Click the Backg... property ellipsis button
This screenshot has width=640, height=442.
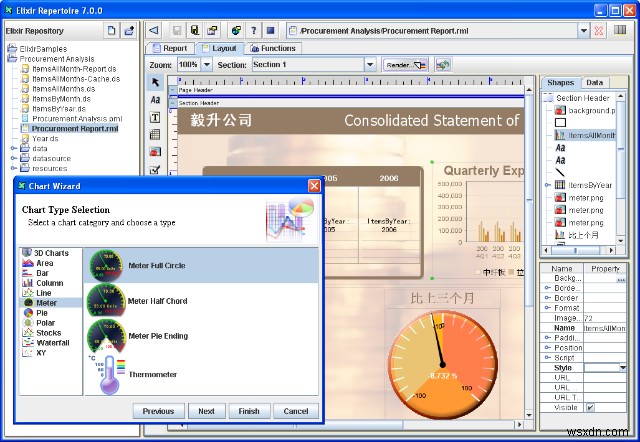click(x=621, y=280)
